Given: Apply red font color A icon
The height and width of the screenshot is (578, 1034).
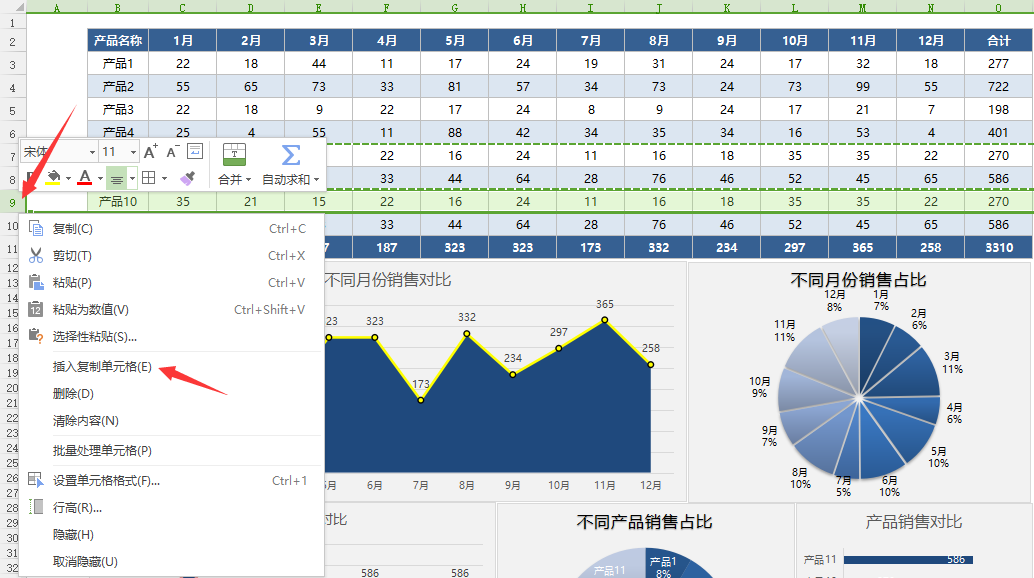Looking at the screenshot, I should point(84,177).
